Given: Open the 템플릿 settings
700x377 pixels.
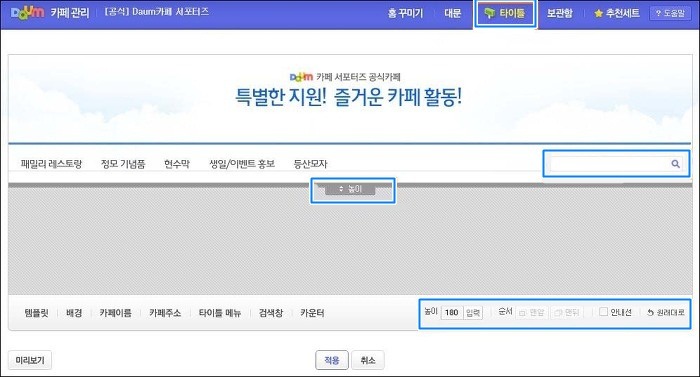Looking at the screenshot, I should [x=36, y=313].
